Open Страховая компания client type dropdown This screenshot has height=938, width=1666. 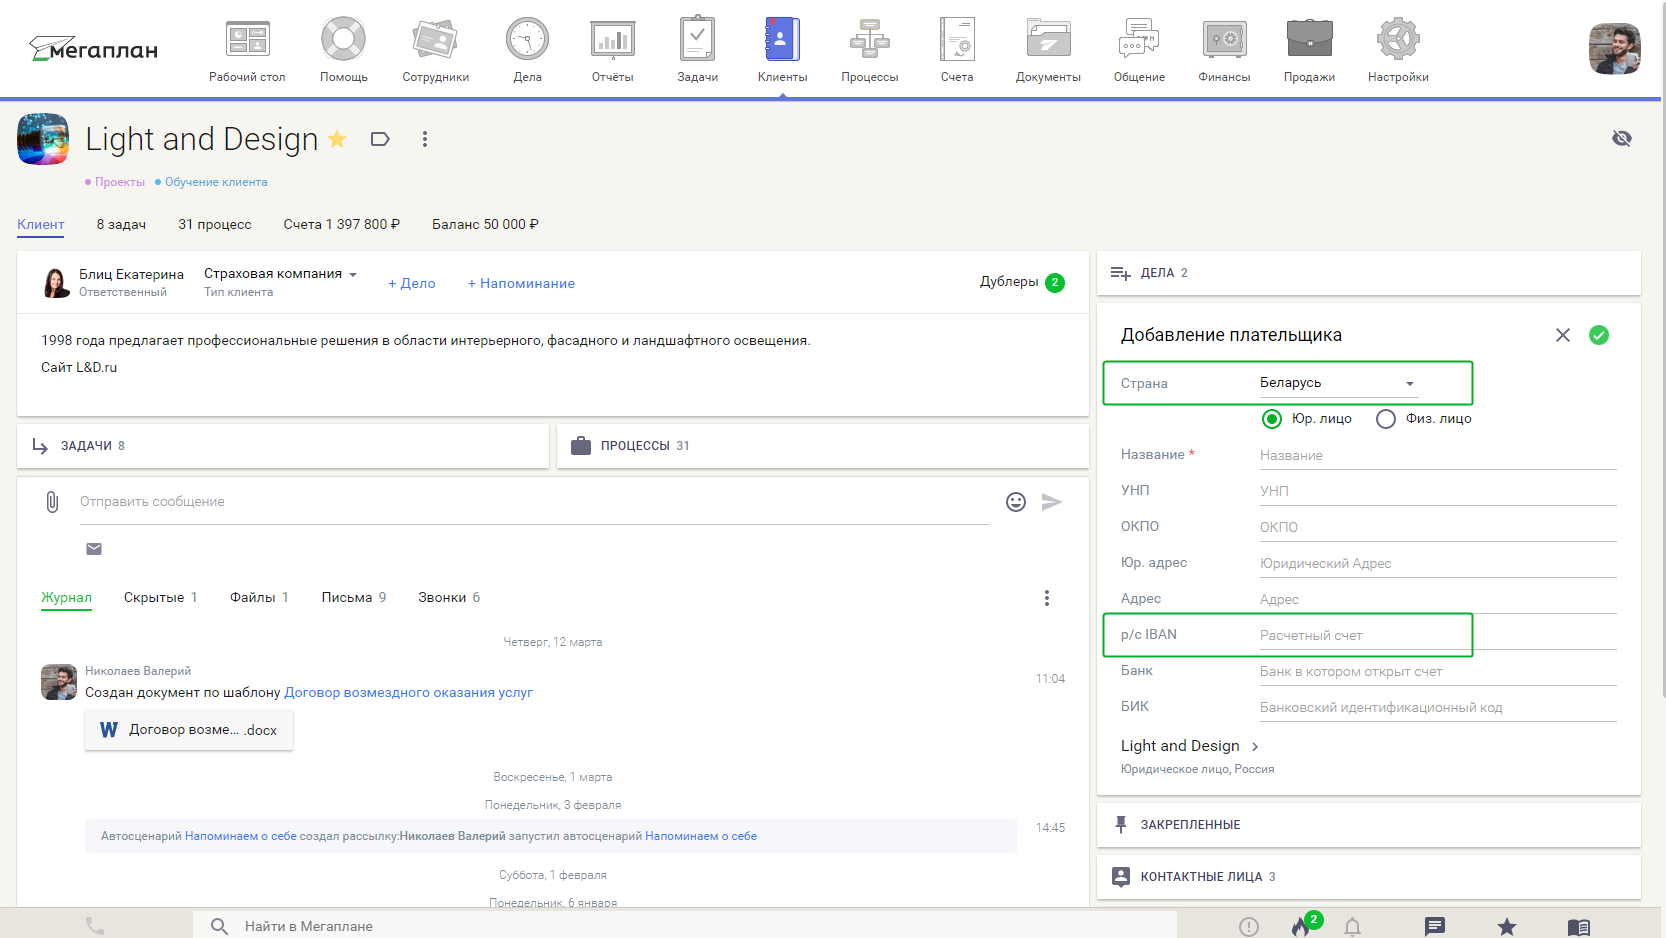click(x=280, y=273)
